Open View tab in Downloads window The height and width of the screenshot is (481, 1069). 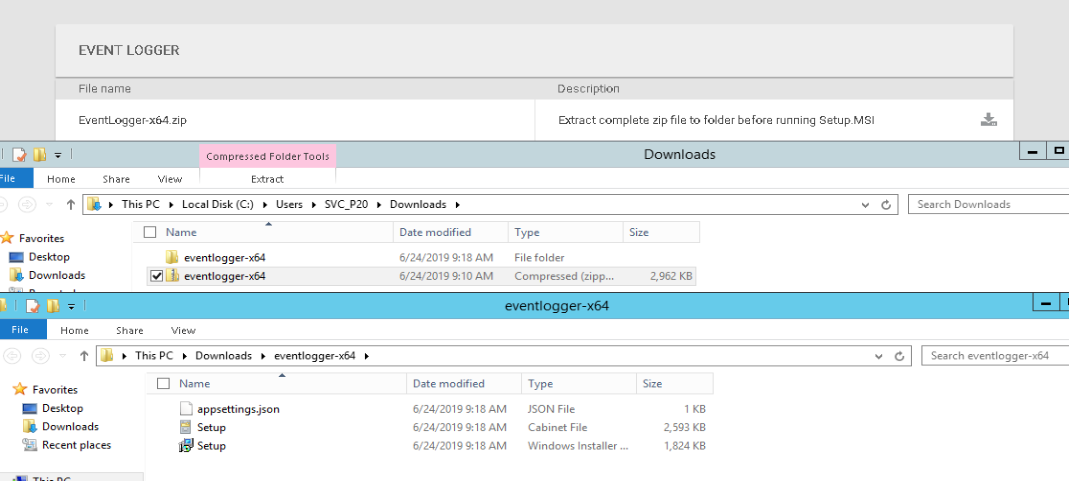[170, 179]
